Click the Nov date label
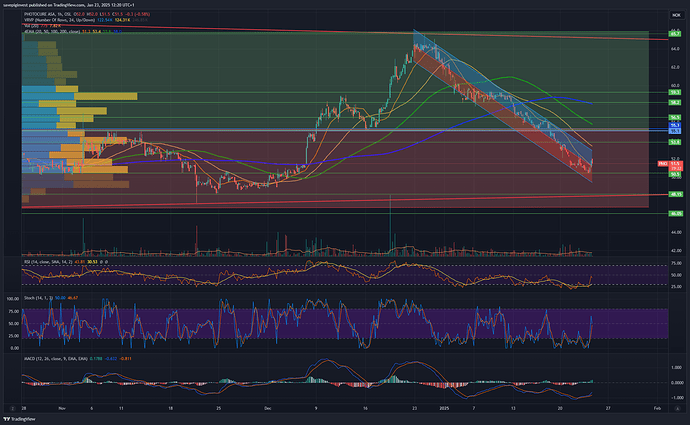This screenshot has width=690, height=425. [x=62, y=408]
